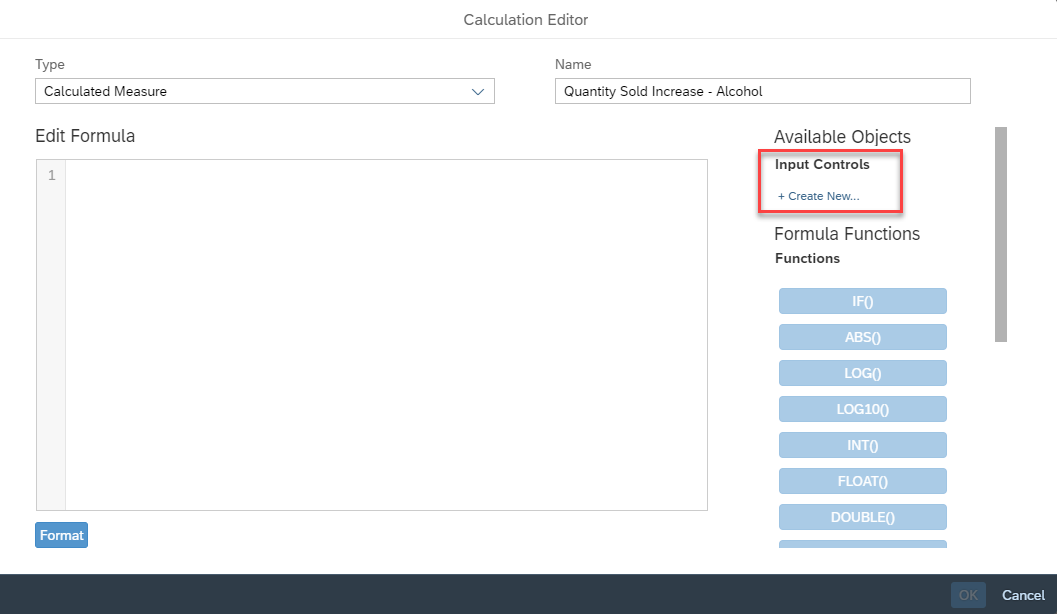Image resolution: width=1057 pixels, height=614 pixels.
Task: Pick the DOUBLE() function button
Action: pyautogui.click(x=862, y=517)
